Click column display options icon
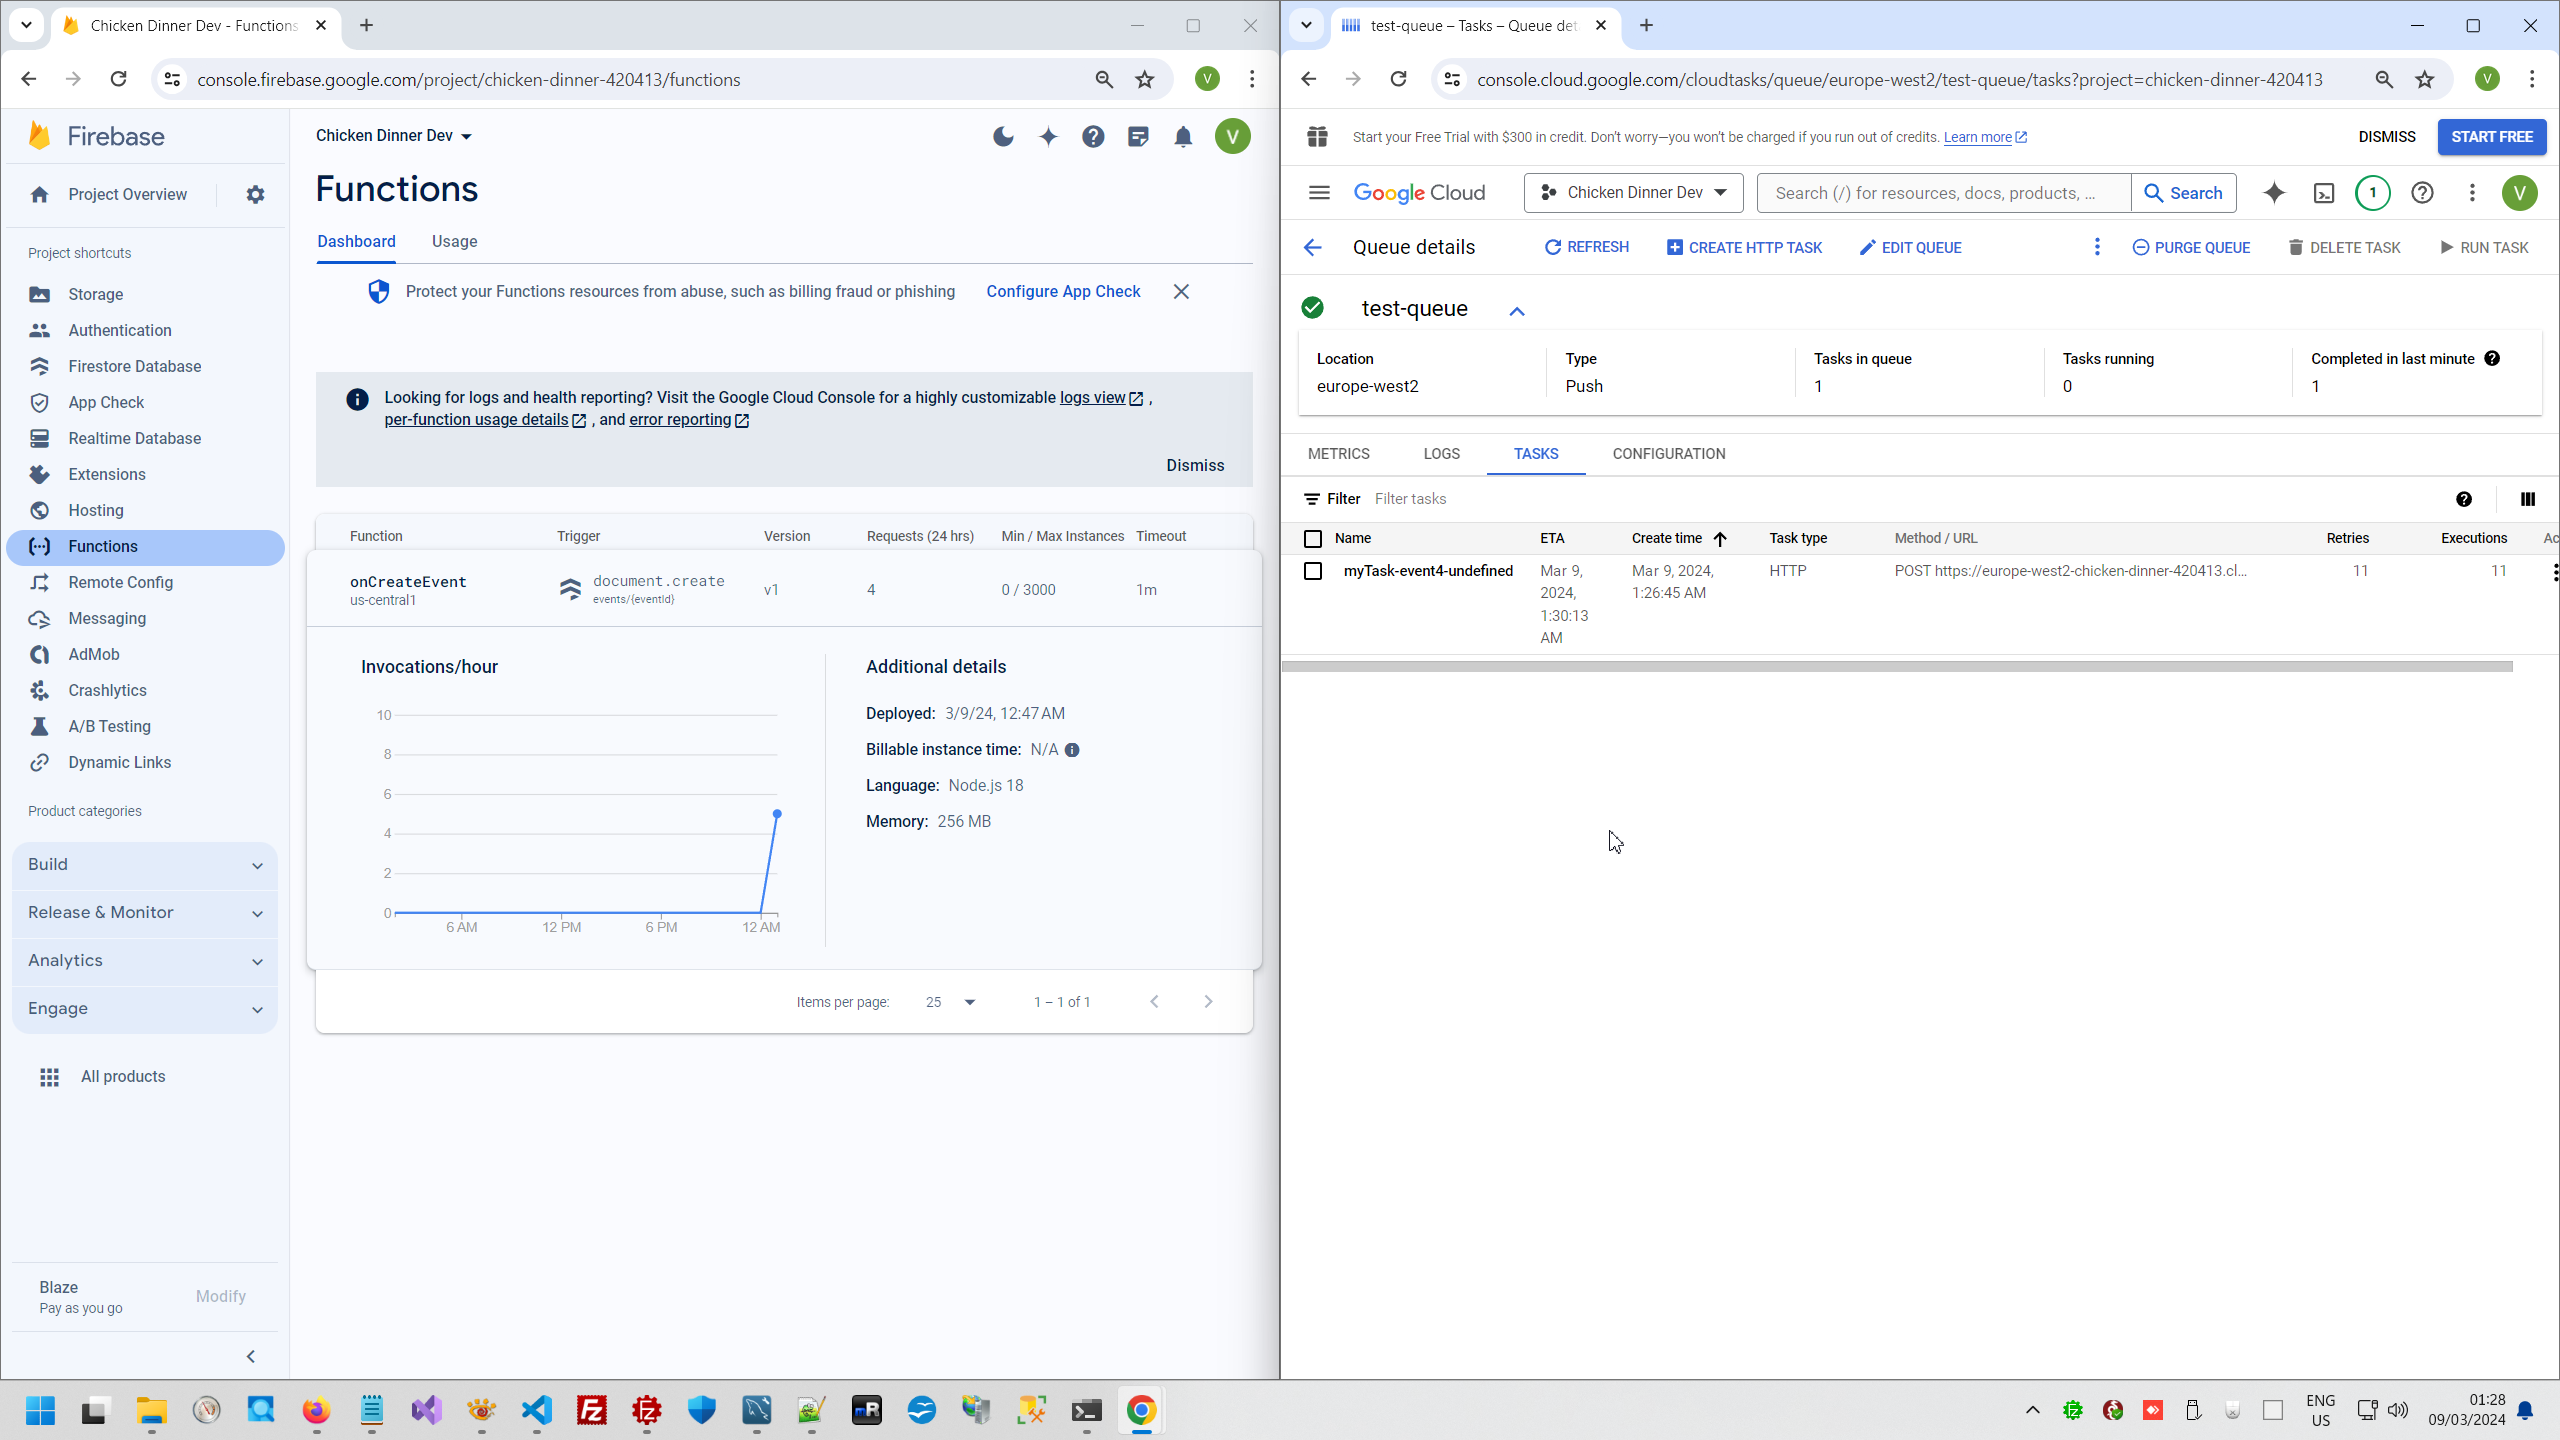This screenshot has height=1440, width=2560. pos(2527,499)
